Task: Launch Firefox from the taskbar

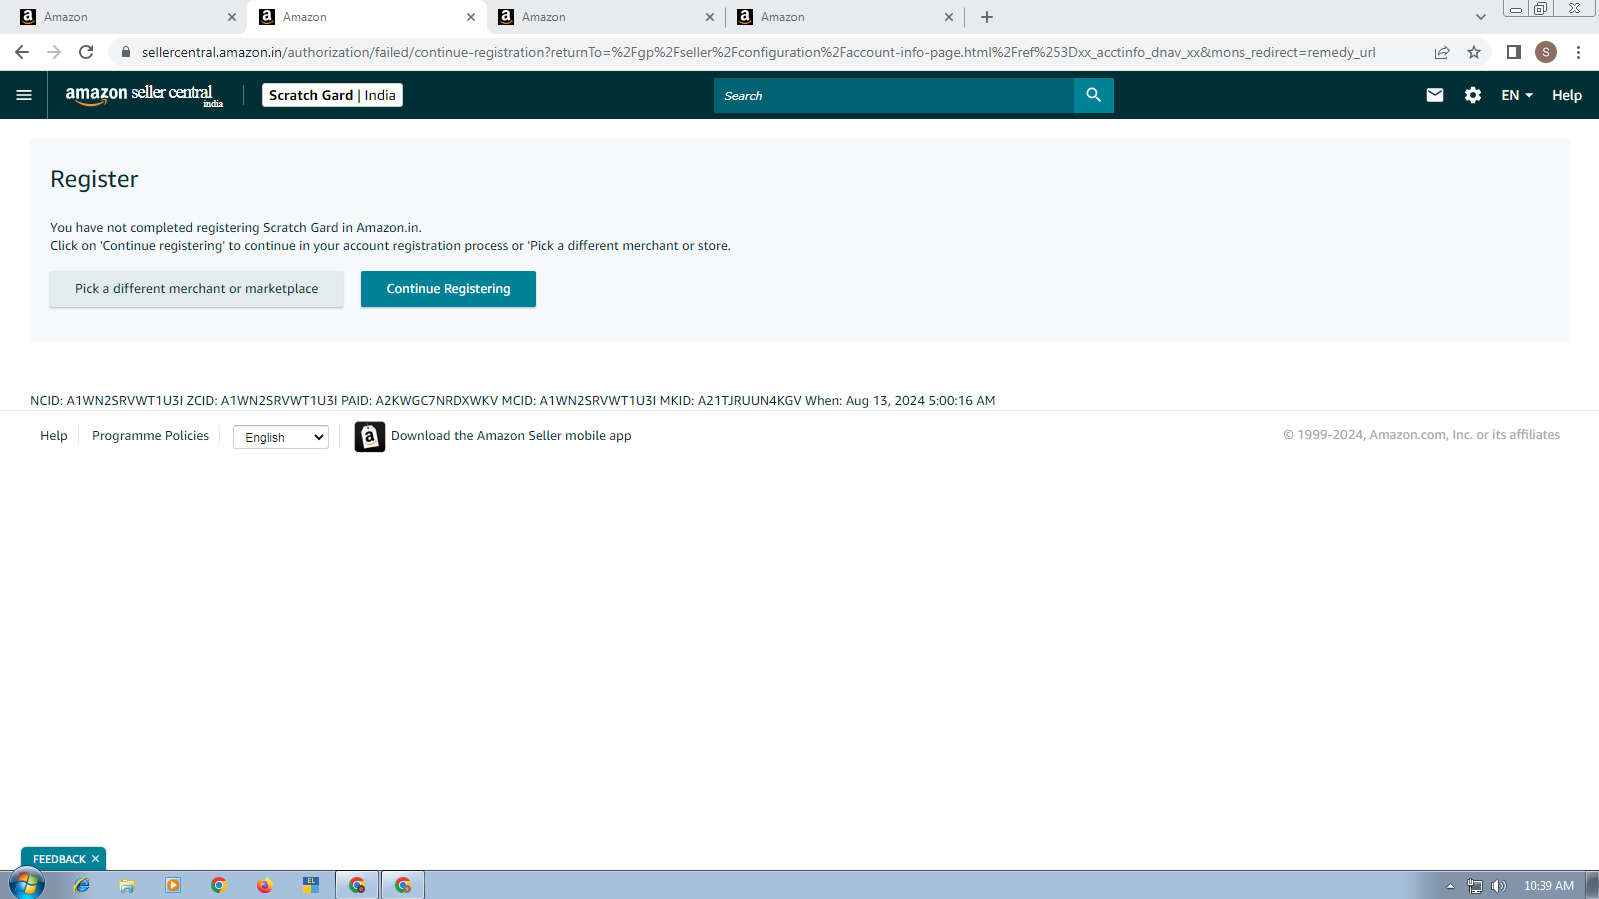Action: (x=264, y=885)
